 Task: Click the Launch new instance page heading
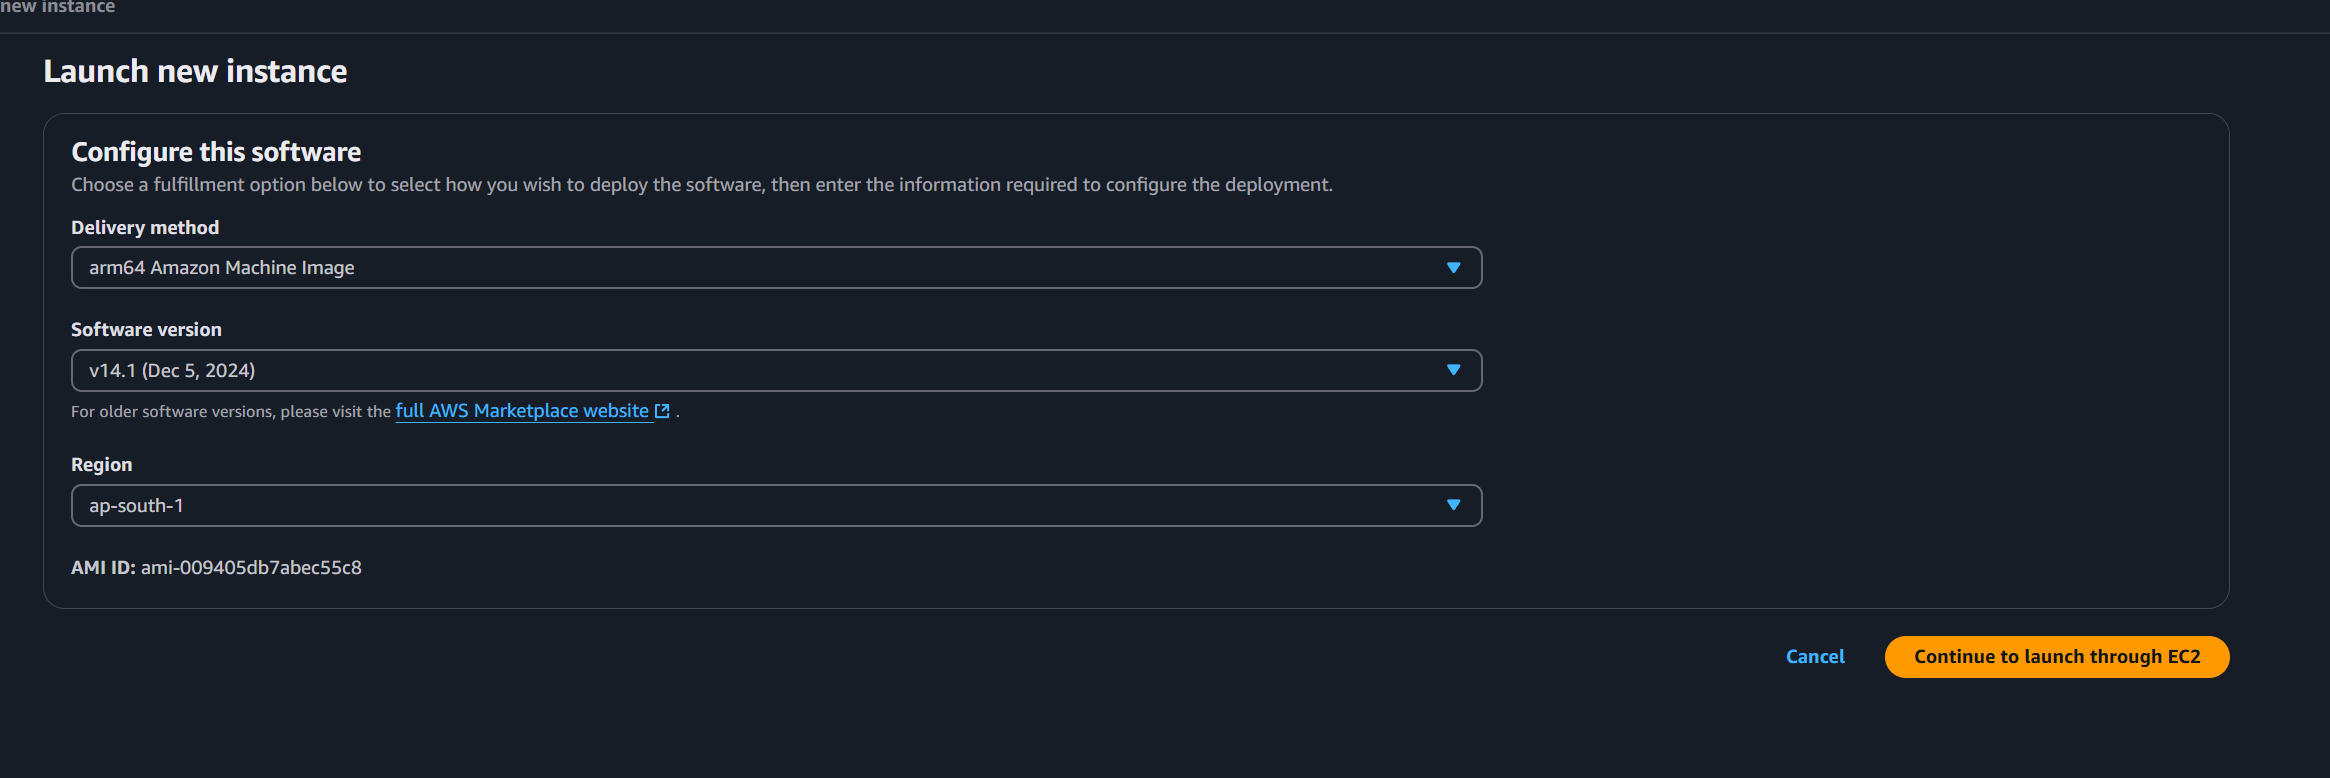coord(195,72)
